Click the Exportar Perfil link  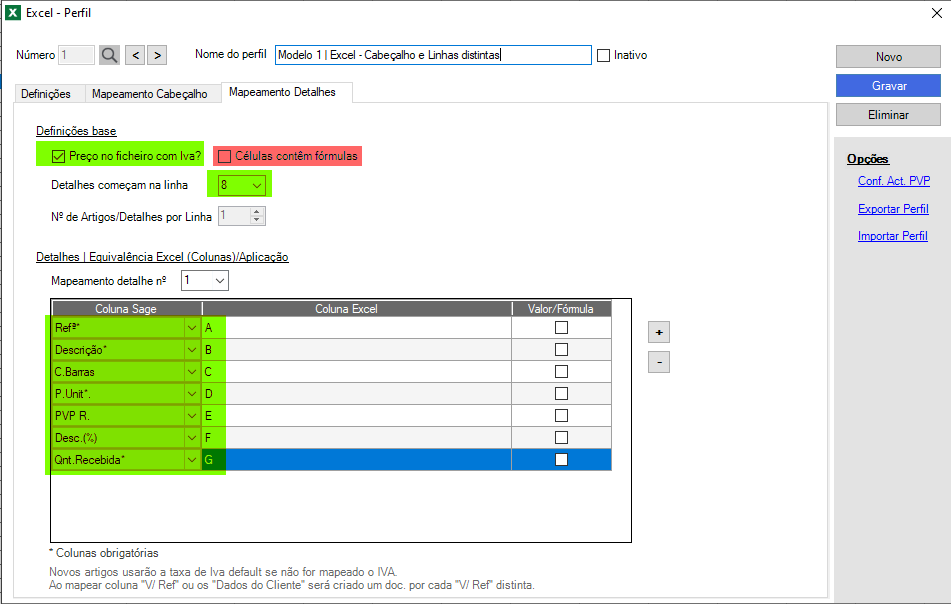(x=893, y=209)
